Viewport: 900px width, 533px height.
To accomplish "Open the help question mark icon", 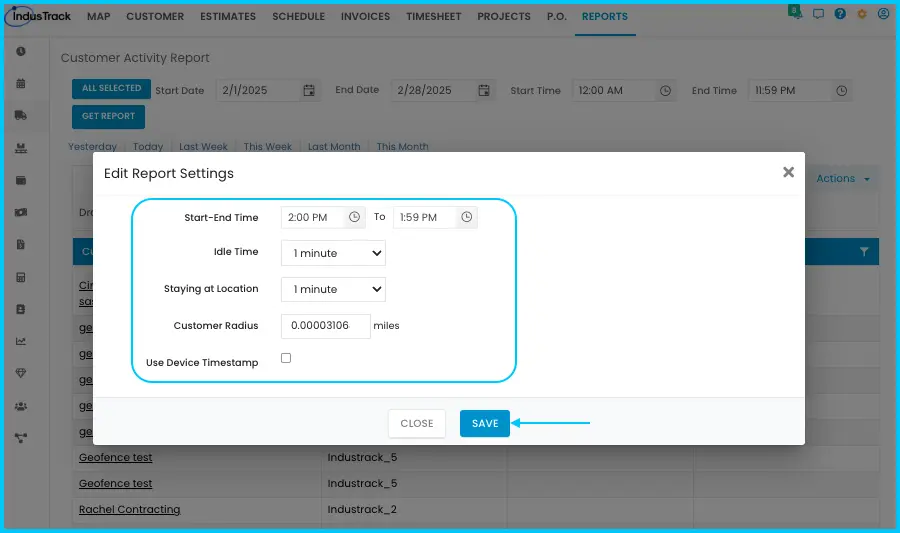I will tap(840, 13).
